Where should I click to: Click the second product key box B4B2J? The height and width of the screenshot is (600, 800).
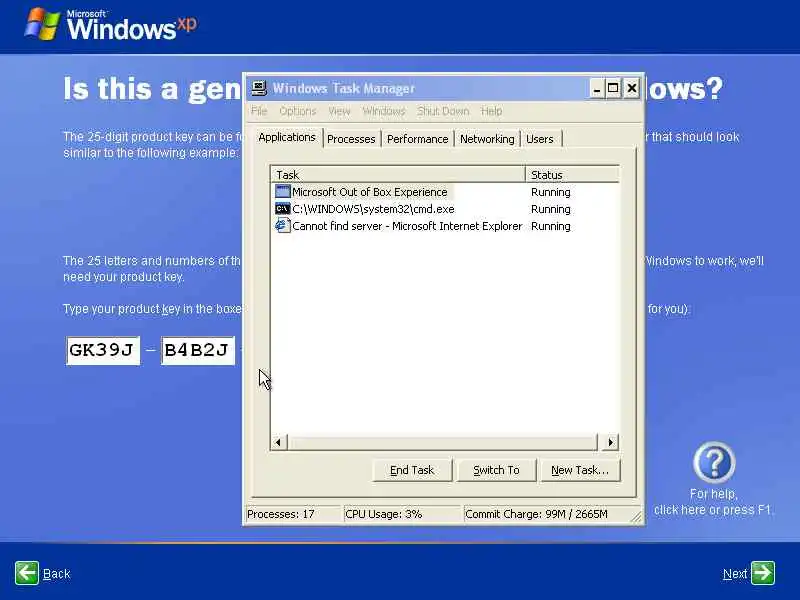(198, 351)
